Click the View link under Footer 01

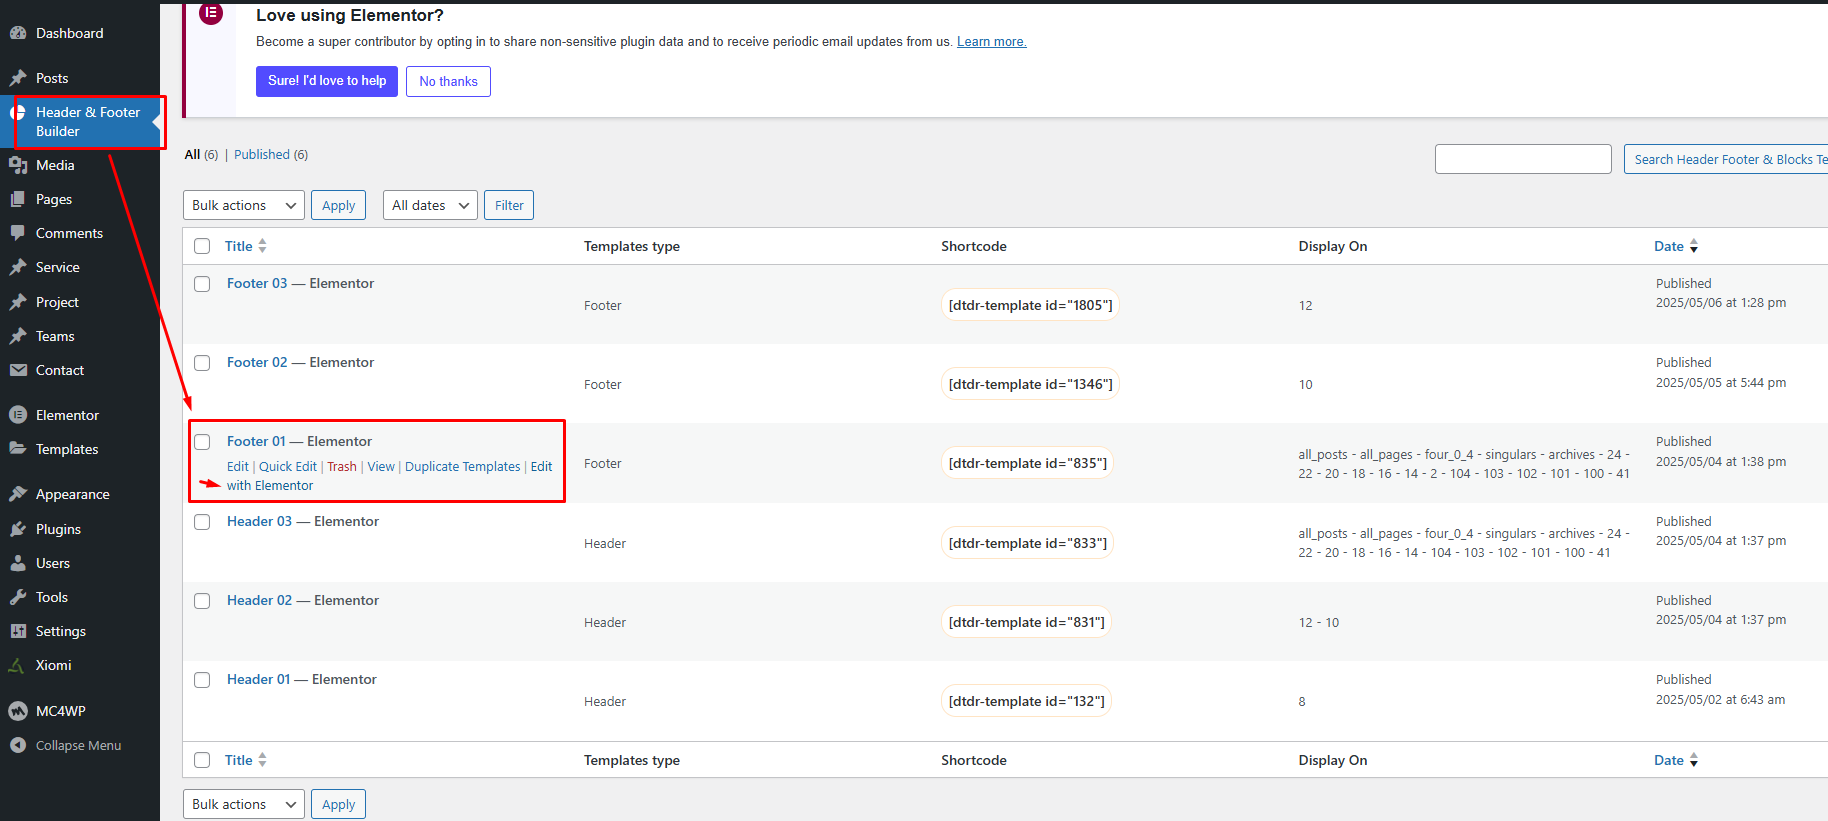click(381, 467)
